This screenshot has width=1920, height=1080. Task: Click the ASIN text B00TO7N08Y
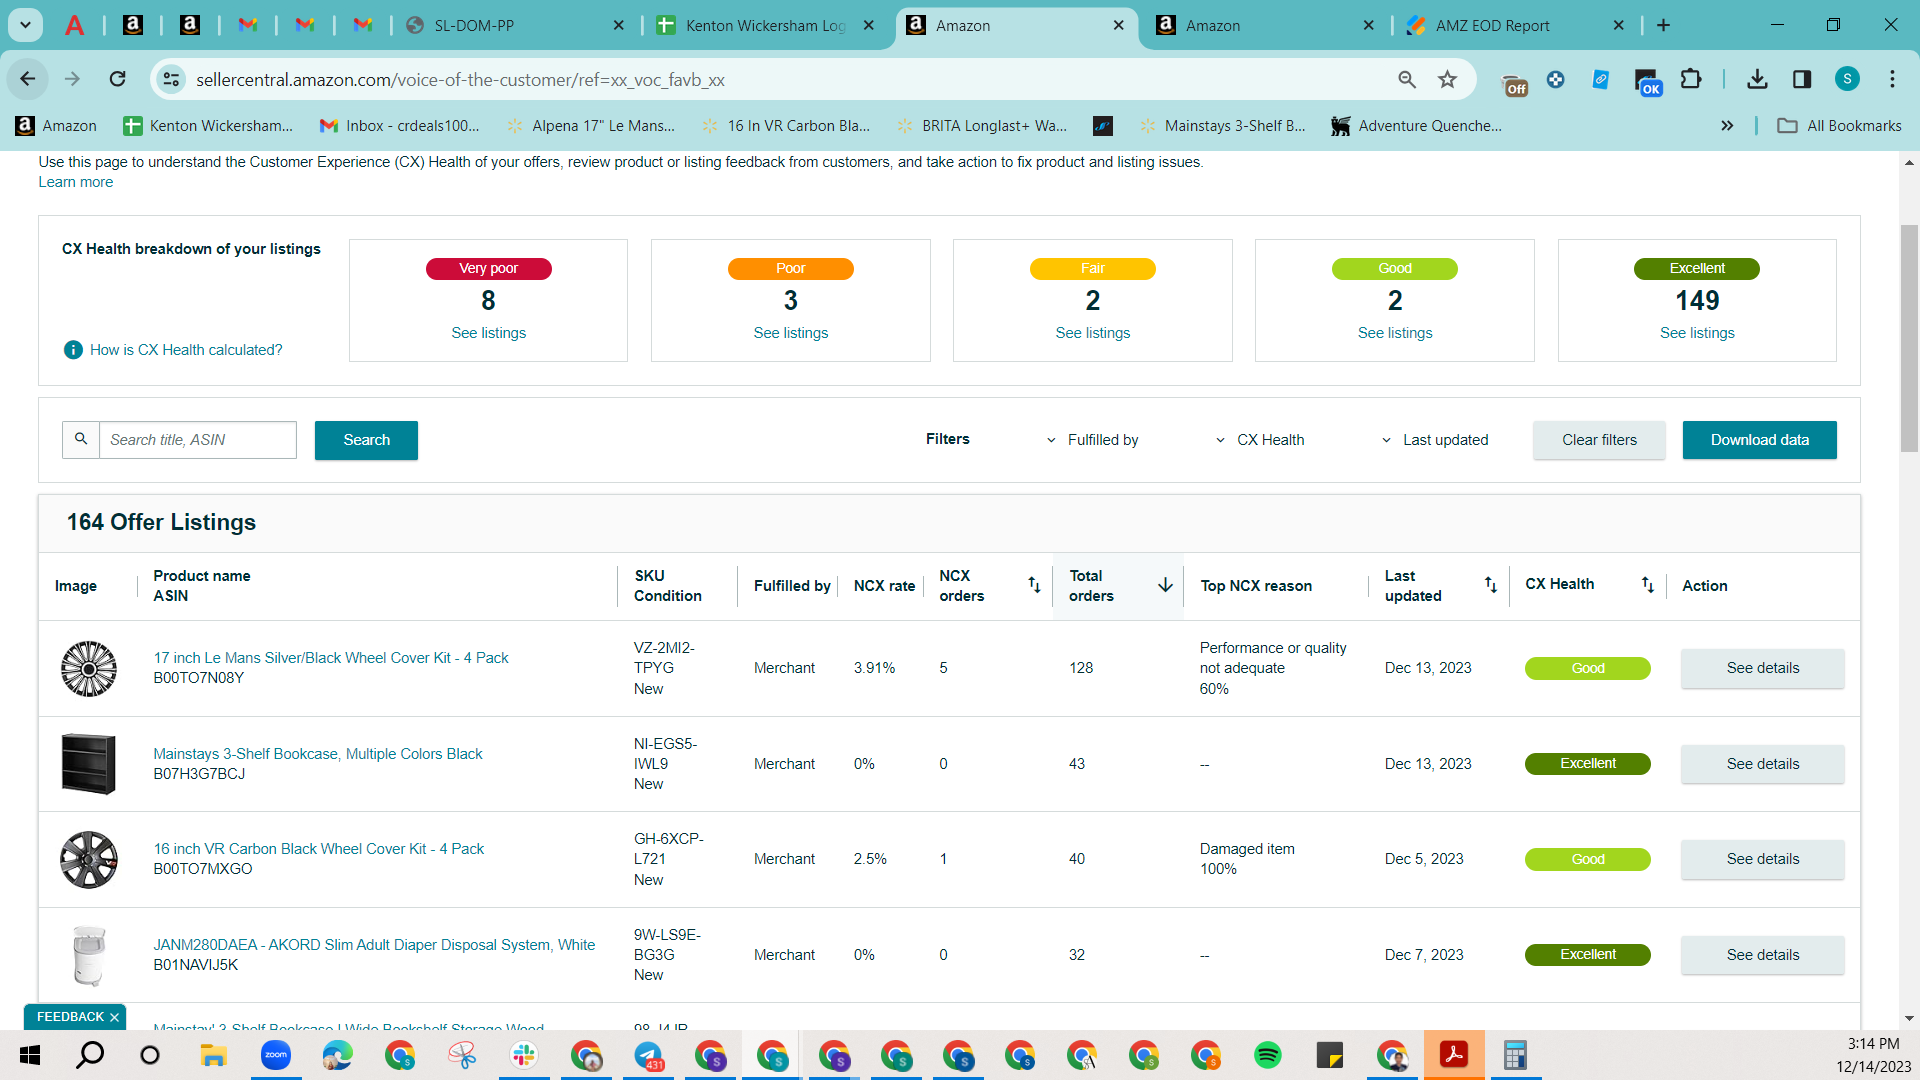198,678
